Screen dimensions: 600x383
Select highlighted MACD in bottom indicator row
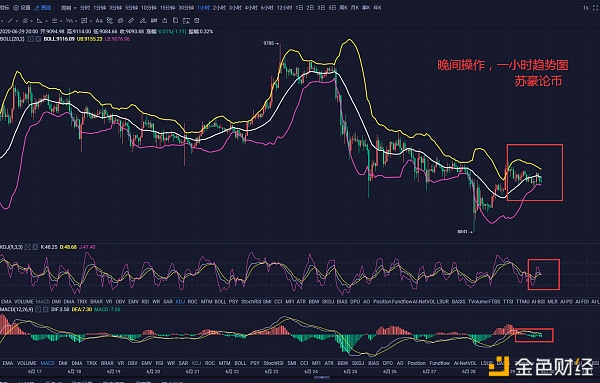pyautogui.click(x=47, y=363)
